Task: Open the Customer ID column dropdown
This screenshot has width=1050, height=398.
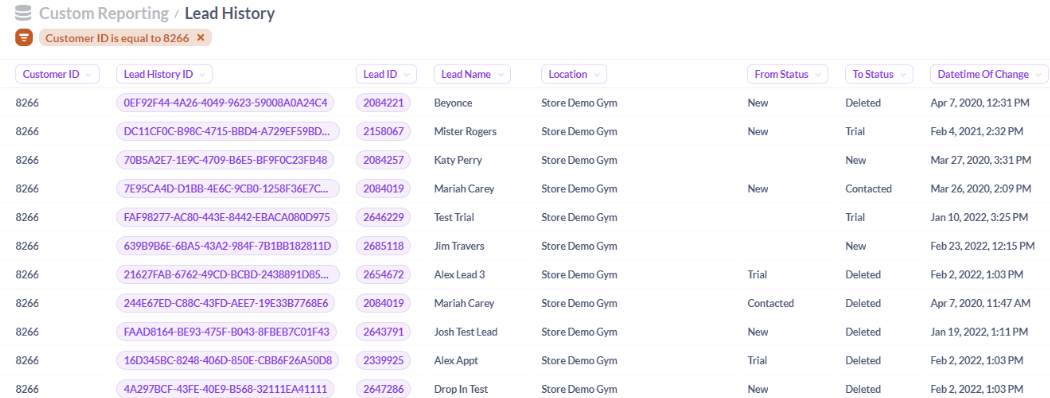Action: coord(57,74)
